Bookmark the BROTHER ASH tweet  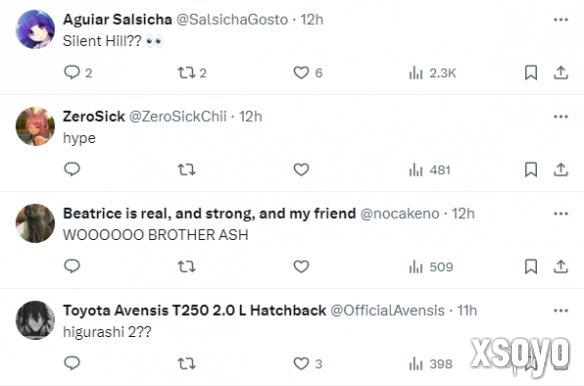coord(531,266)
